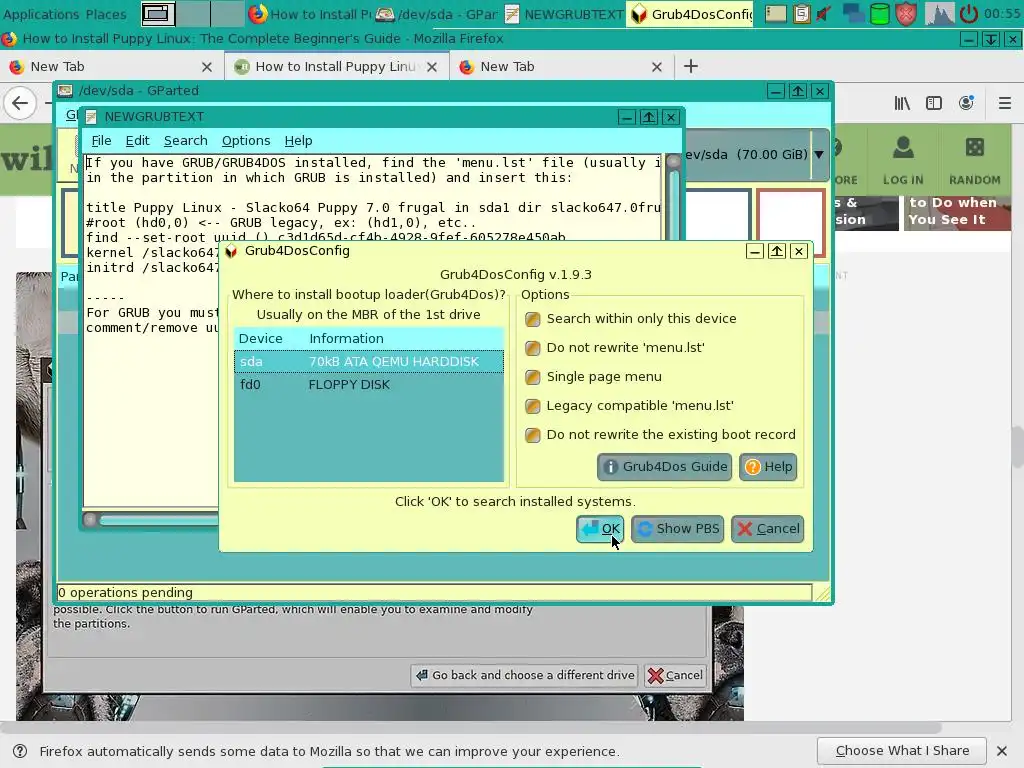Switch to NEWGRUBTEXT in the taskbar
Screen dimensions: 1024x768
pyautogui.click(x=563, y=14)
